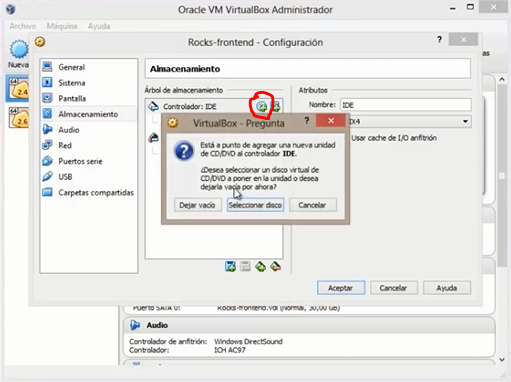
Task: Open the Sistema settings section
Action: click(88, 83)
